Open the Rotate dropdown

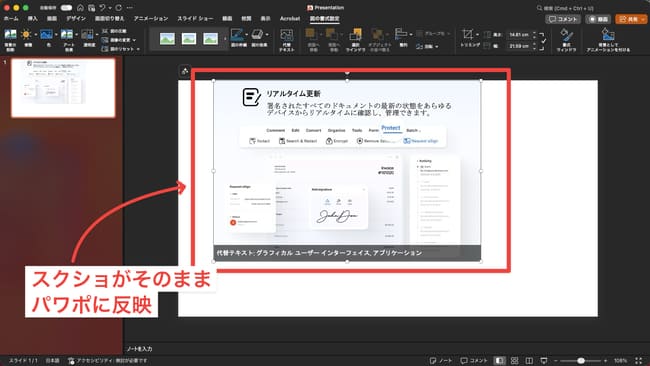coord(427,46)
